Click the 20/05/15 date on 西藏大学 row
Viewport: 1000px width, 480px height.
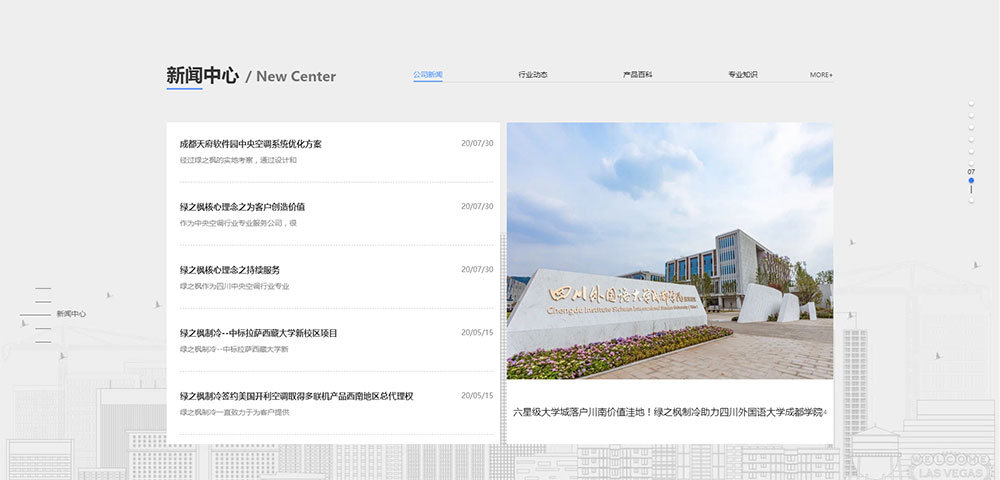[477, 333]
